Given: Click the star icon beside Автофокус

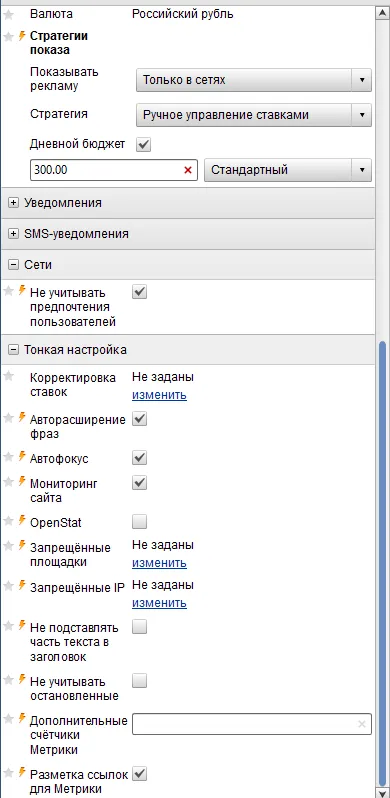Looking at the screenshot, I should (8, 457).
